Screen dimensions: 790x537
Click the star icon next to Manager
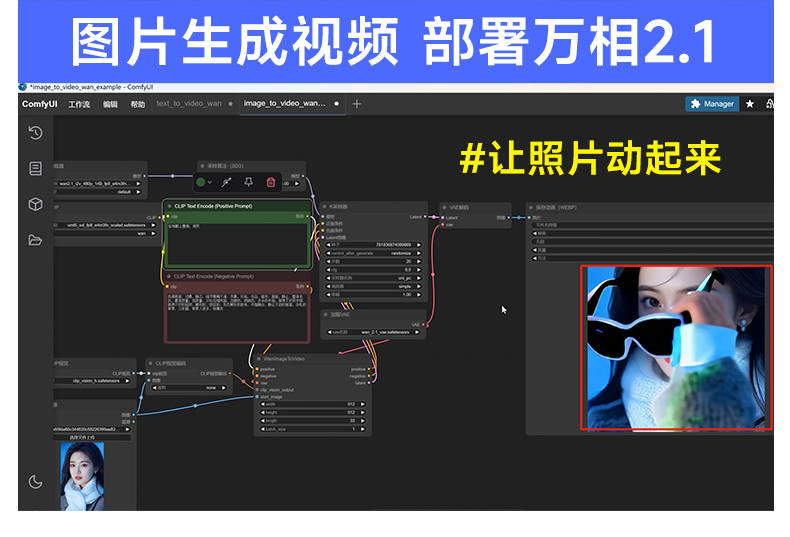click(750, 104)
